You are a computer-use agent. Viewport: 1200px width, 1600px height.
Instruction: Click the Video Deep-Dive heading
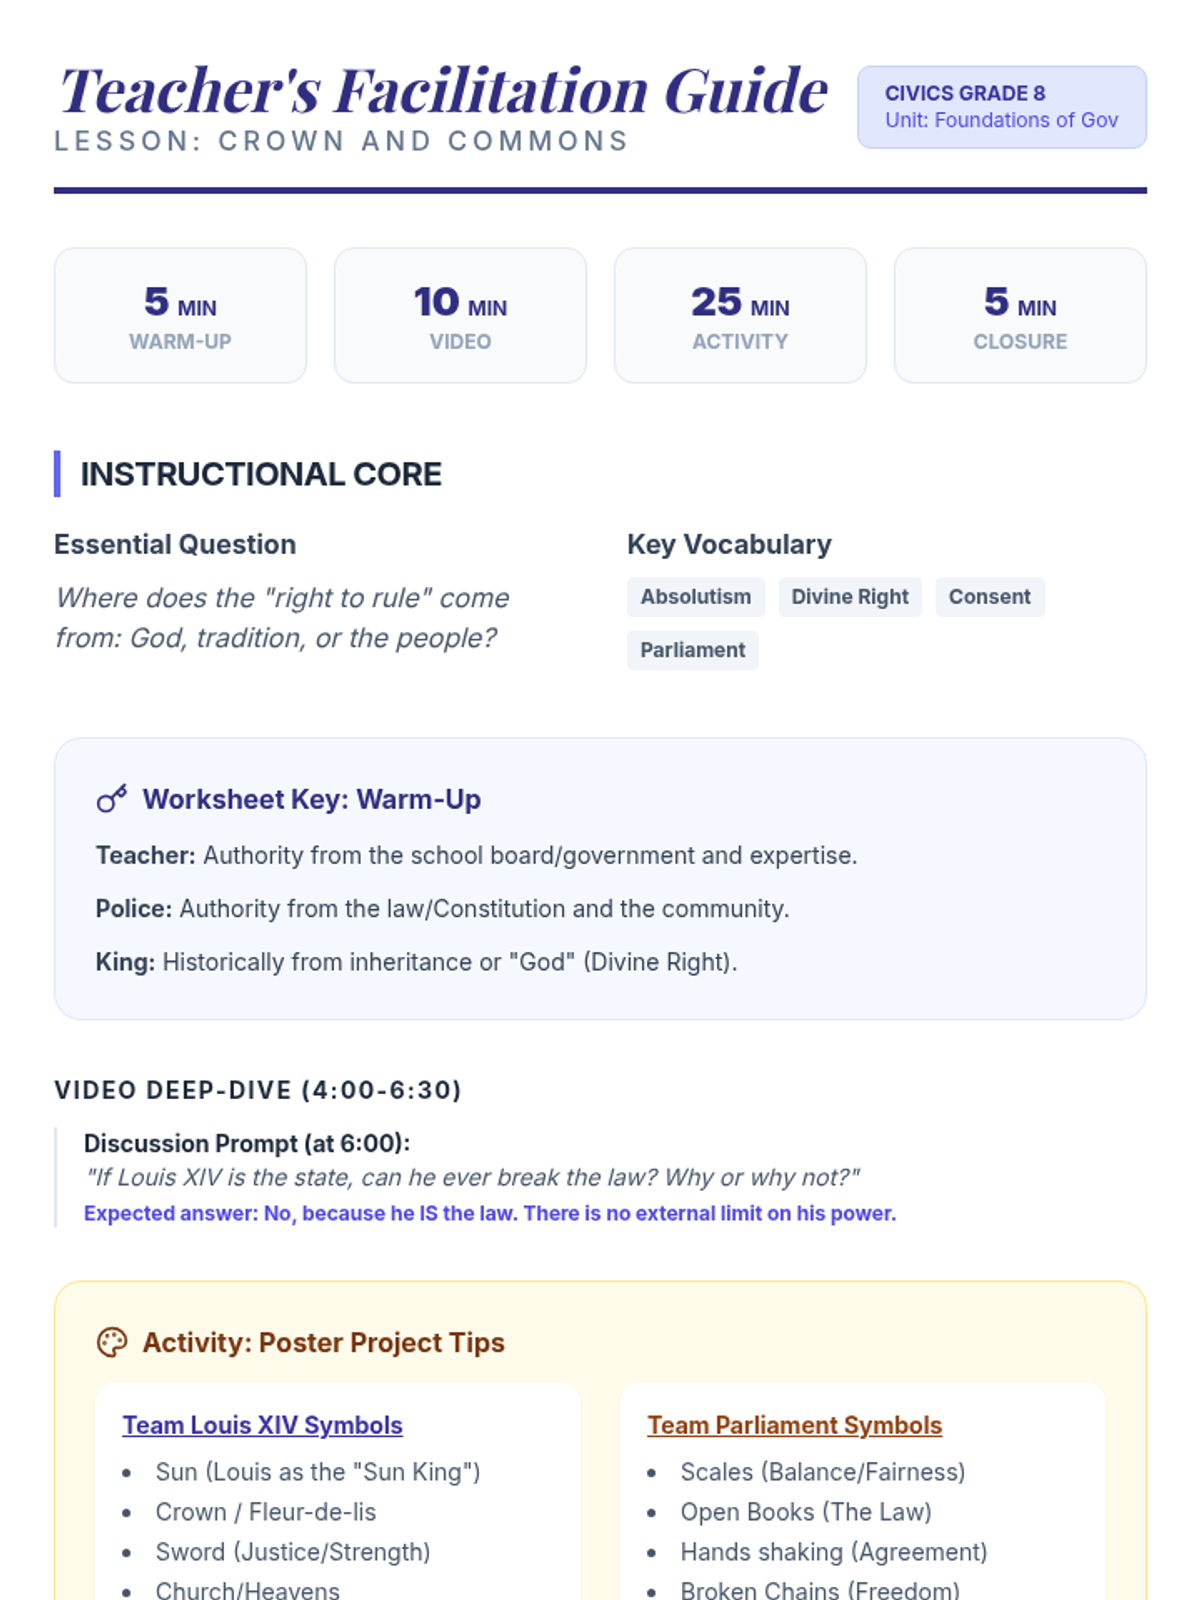pos(258,1090)
